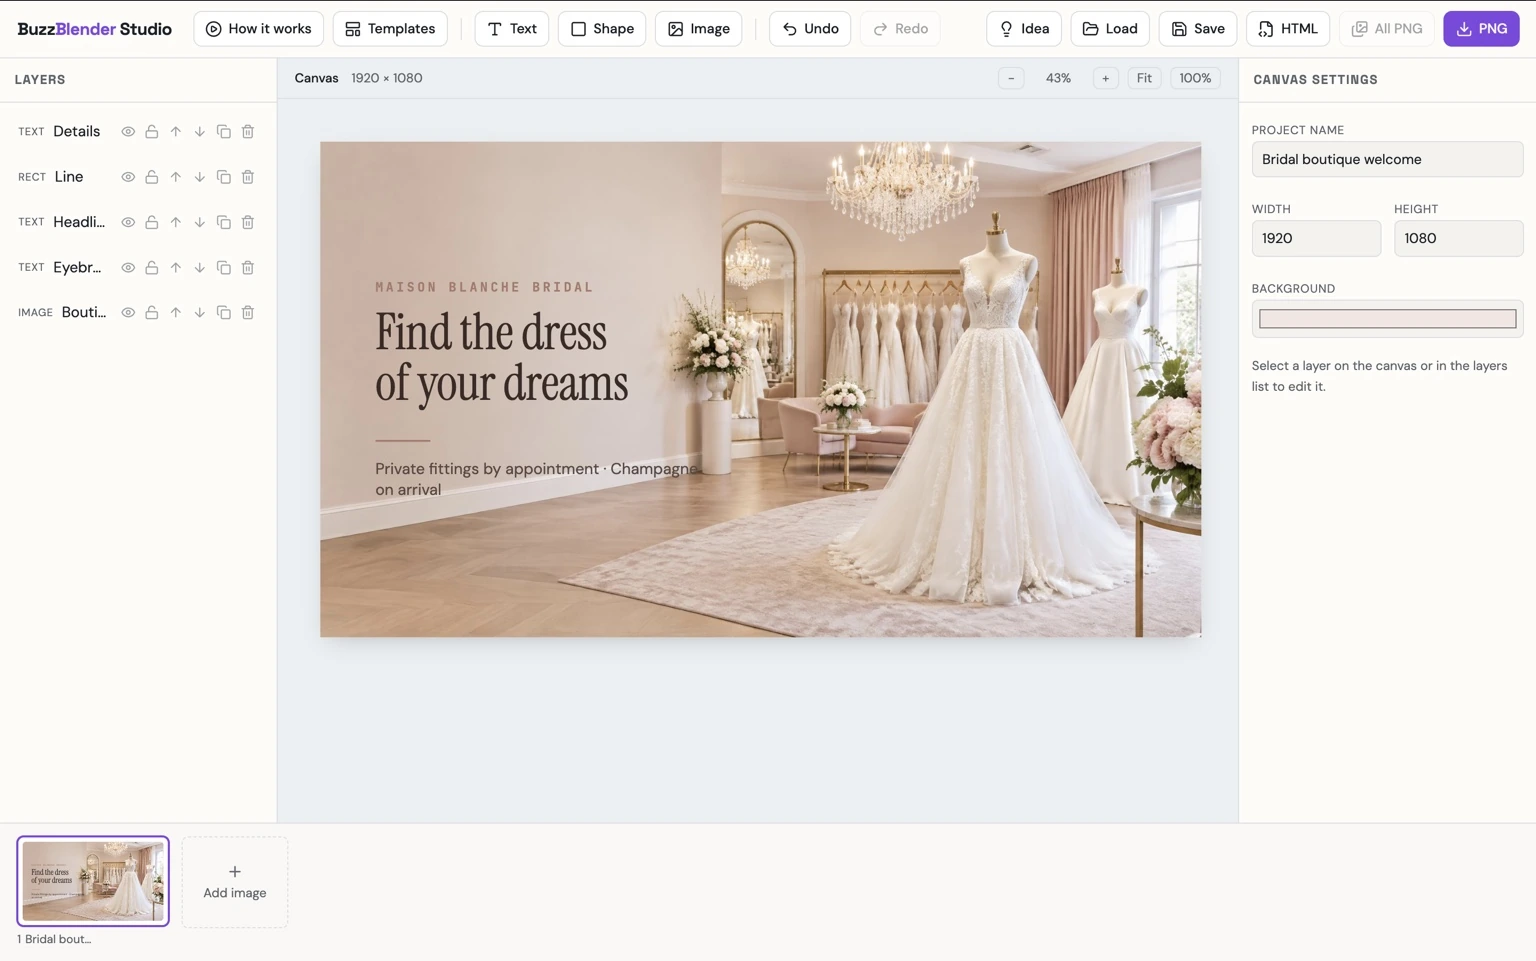Edit the canvas Height field
Screen dimensions: 1536x961
click(x=1458, y=238)
